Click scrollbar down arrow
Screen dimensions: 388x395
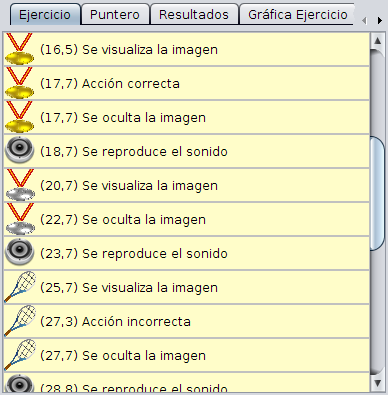pyautogui.click(x=377, y=383)
